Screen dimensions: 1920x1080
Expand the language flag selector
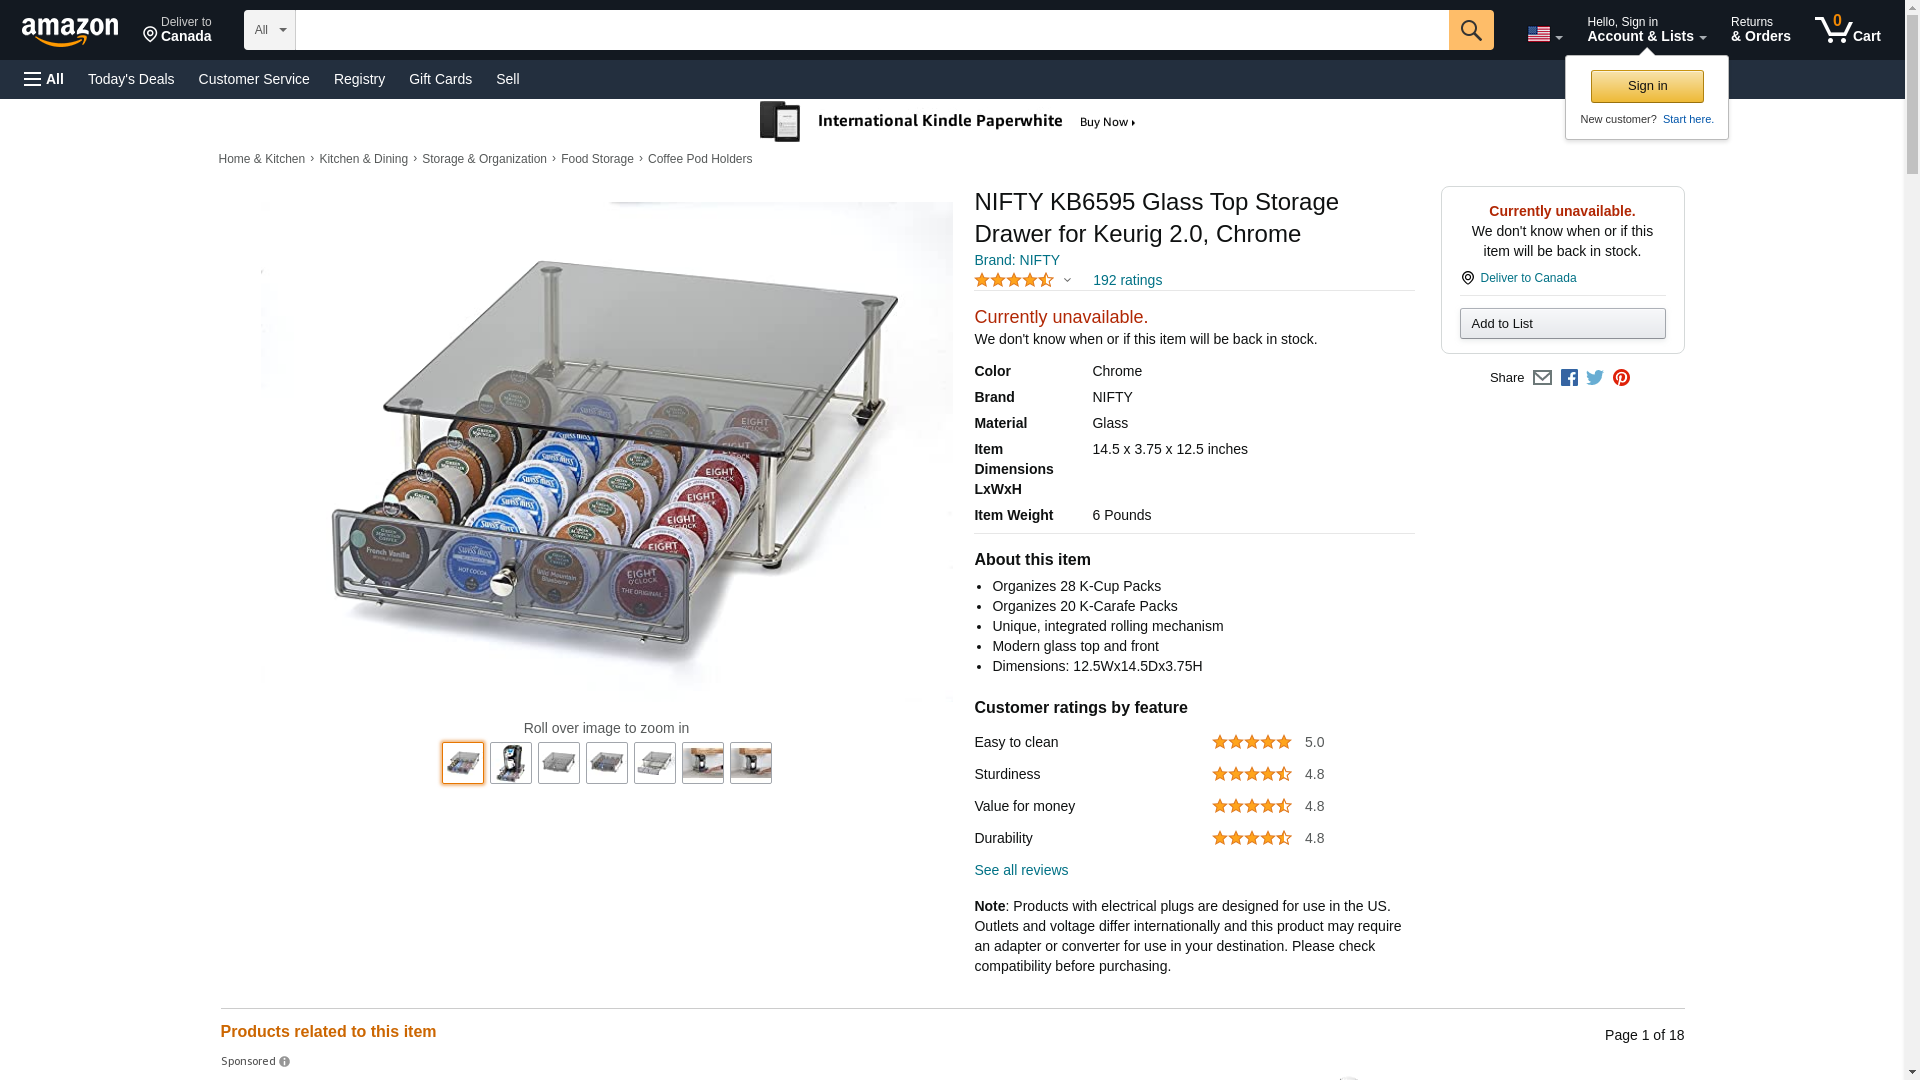click(1544, 35)
